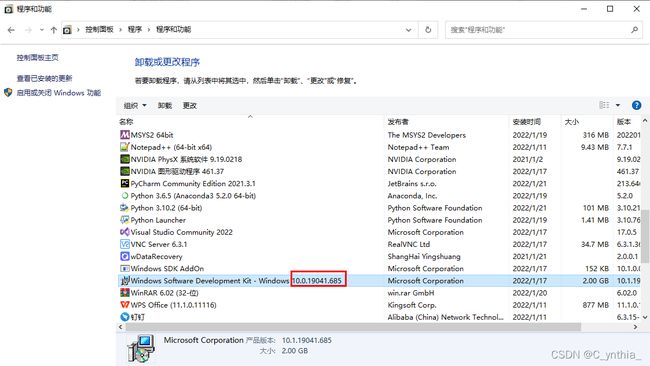Select the Python 3.10.2 (64-bit) row name
This screenshot has width=650, height=366.
[166, 208]
